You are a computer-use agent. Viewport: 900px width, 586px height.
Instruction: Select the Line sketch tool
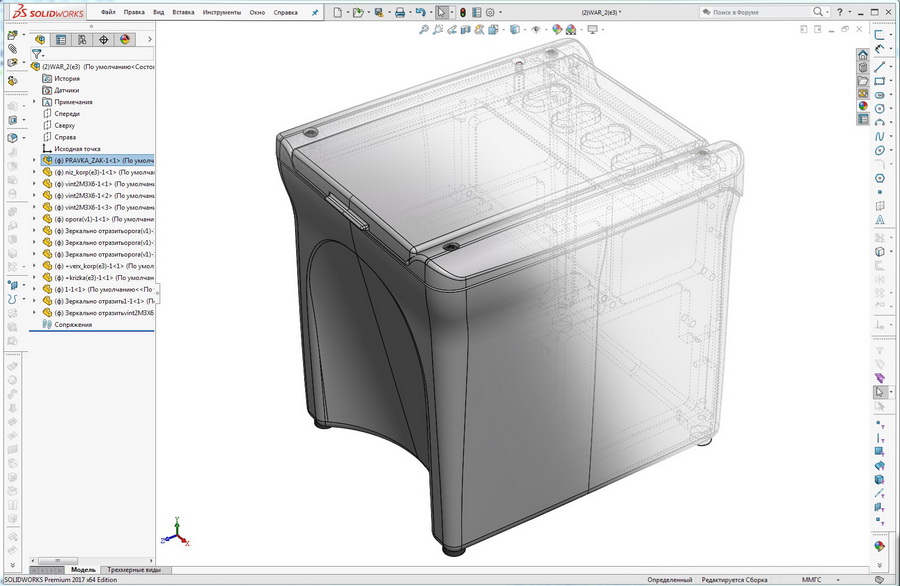click(879, 67)
